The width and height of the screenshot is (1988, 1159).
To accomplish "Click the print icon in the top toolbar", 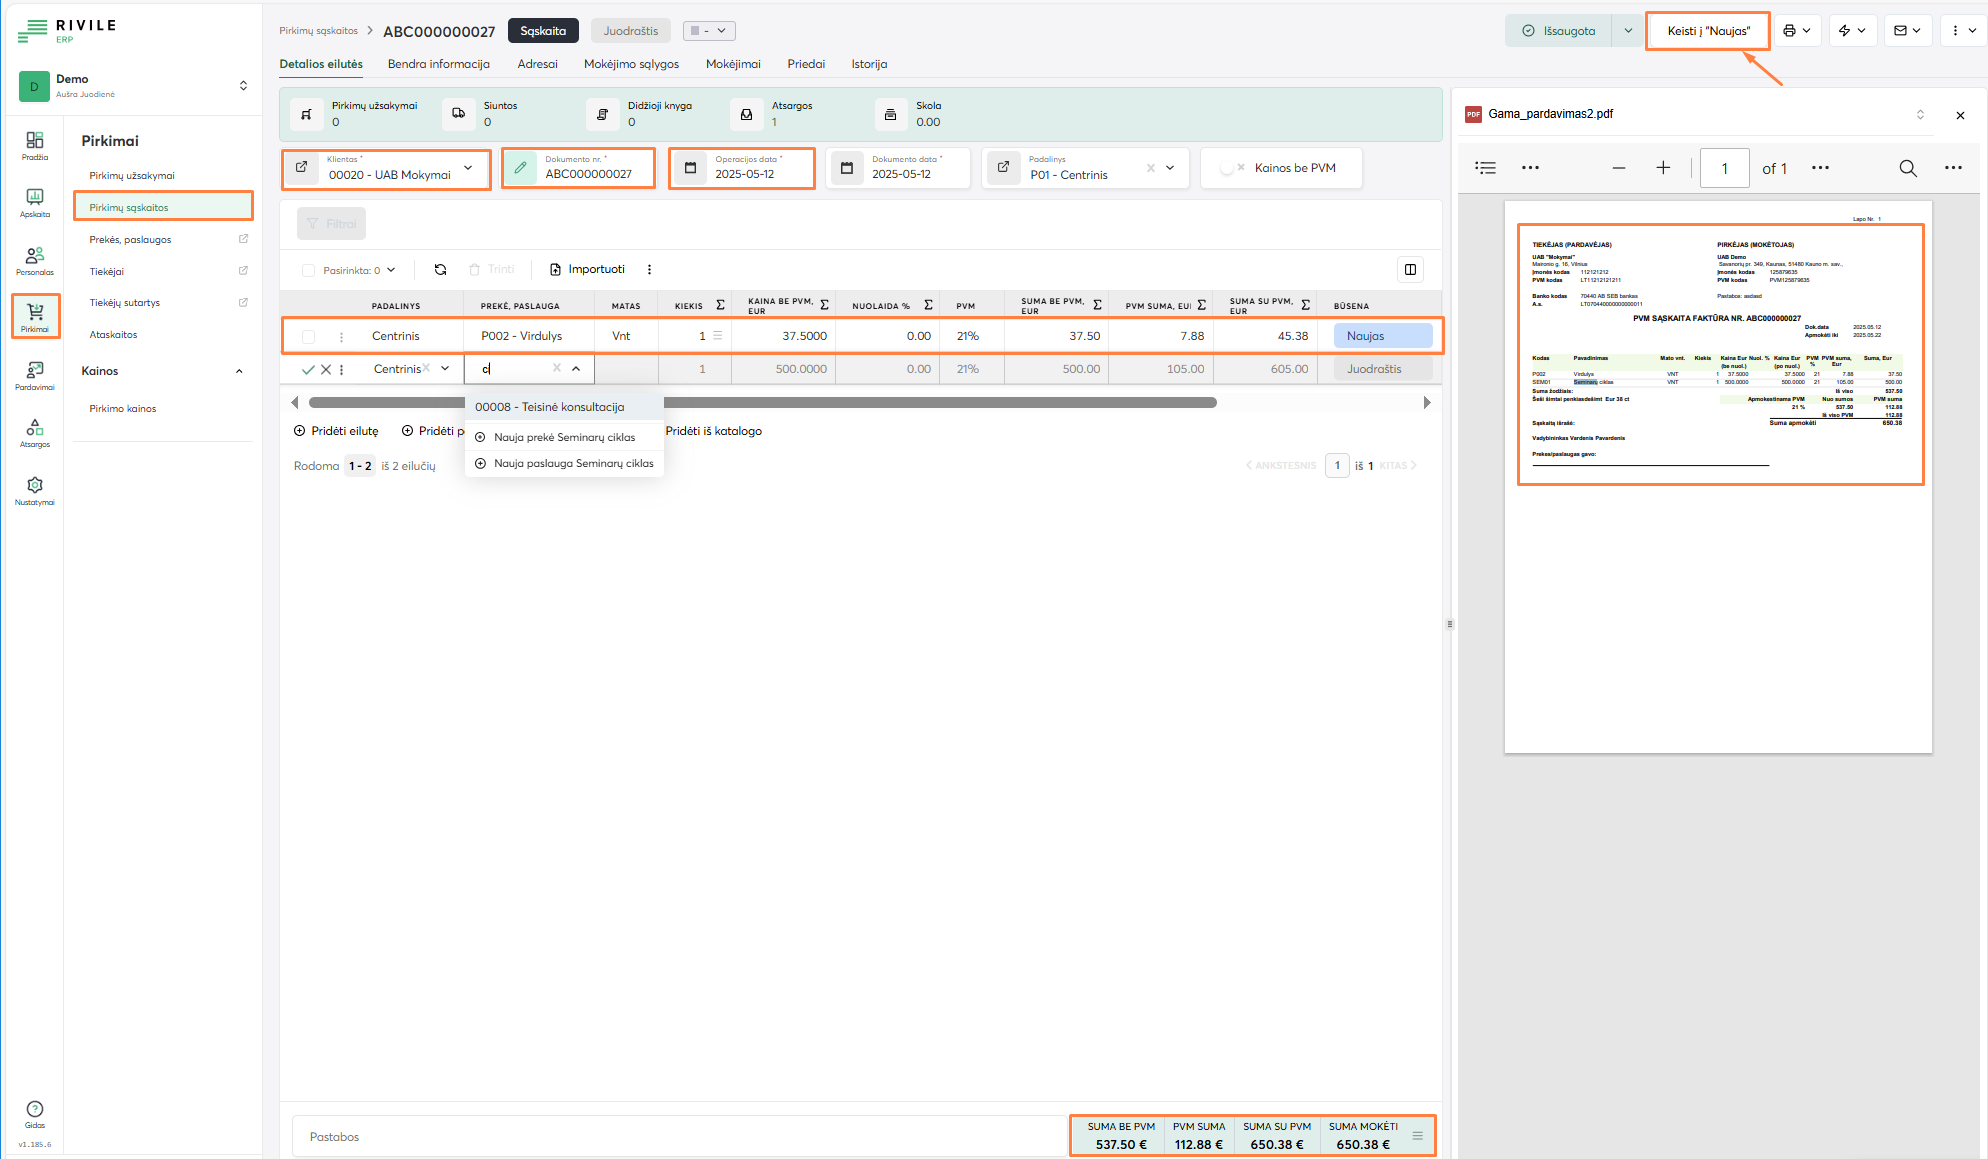I will click(x=1790, y=31).
